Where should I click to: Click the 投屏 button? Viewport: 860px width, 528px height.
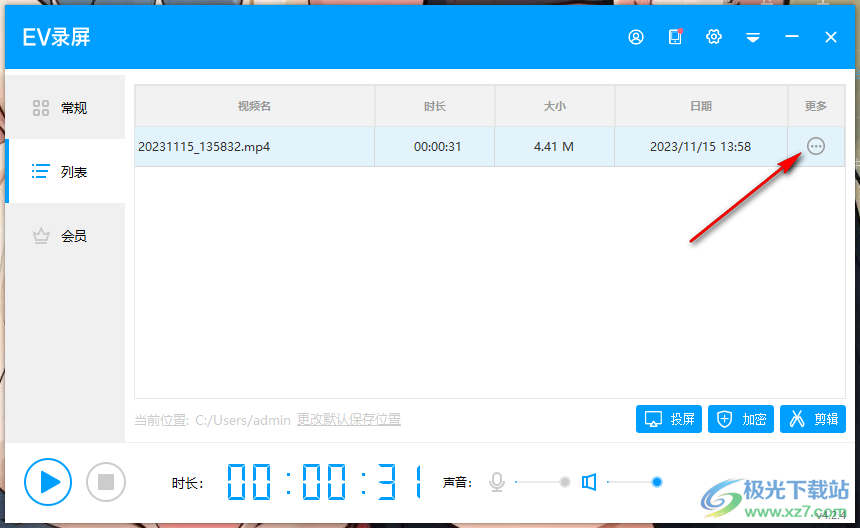(x=669, y=419)
